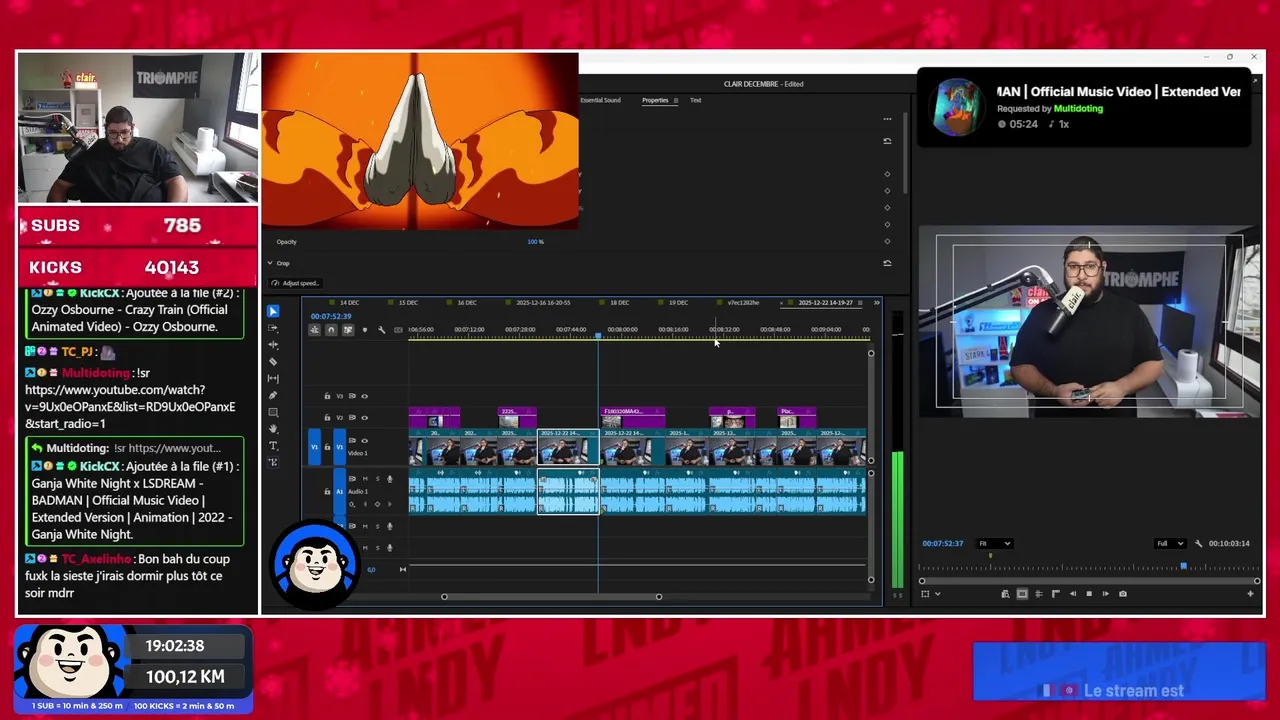Switch to the Essential Sound tab
The image size is (1280, 720).
[600, 100]
